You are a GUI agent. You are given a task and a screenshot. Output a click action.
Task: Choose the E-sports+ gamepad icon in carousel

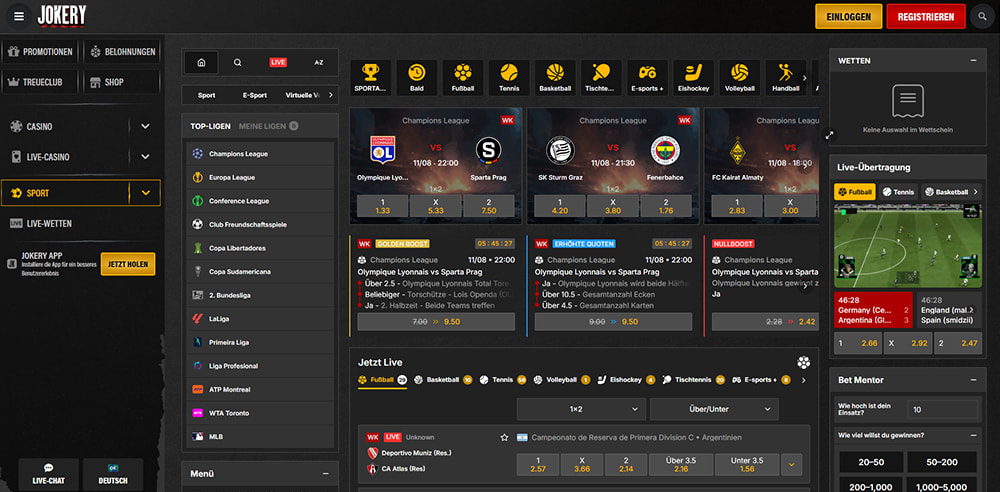click(647, 78)
